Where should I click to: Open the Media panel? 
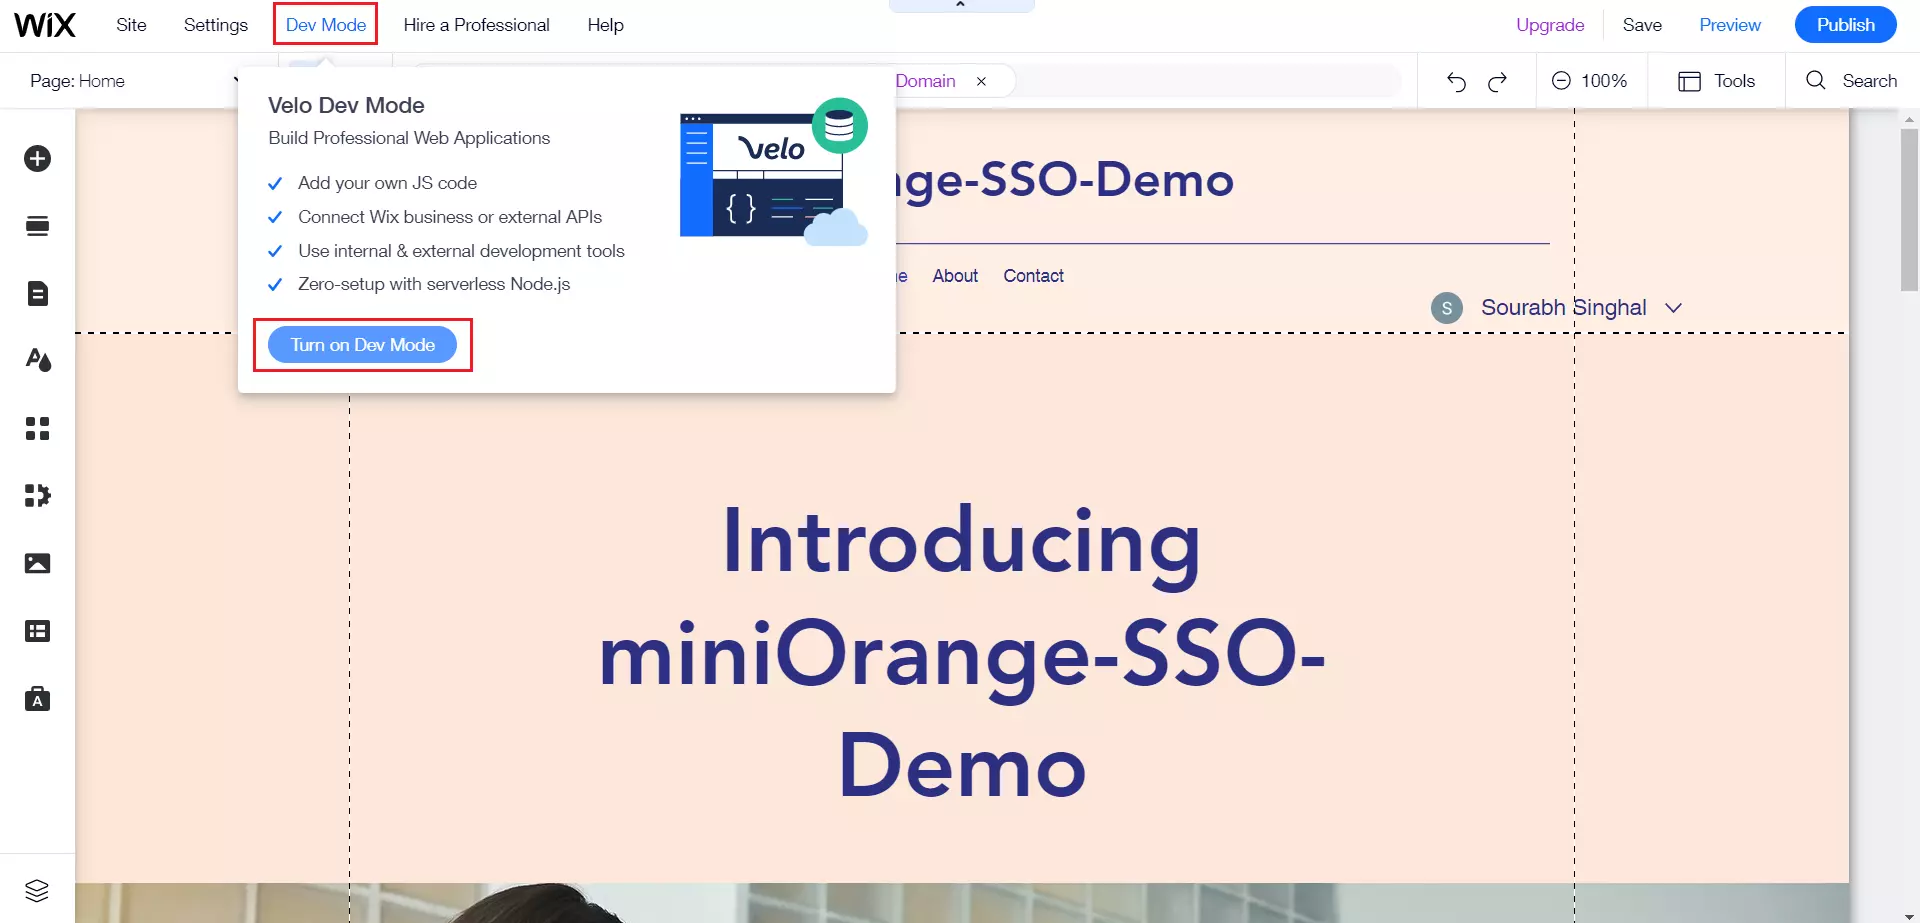(38, 563)
